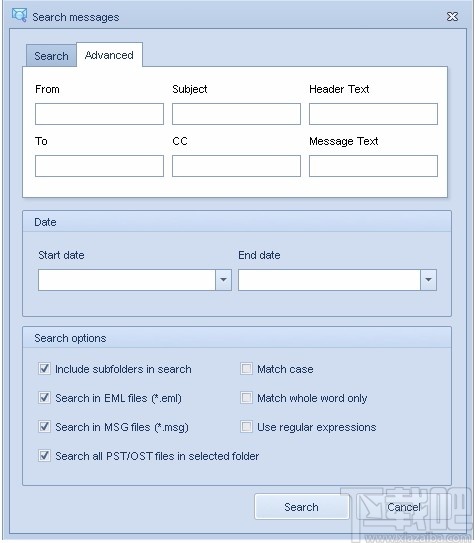475x543 pixels.
Task: Switch to the Search tab
Action: (x=51, y=56)
